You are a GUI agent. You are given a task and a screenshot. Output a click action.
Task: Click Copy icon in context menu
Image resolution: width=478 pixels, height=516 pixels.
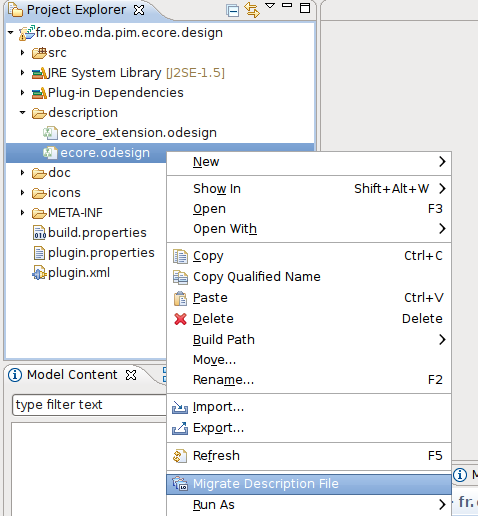(x=180, y=256)
